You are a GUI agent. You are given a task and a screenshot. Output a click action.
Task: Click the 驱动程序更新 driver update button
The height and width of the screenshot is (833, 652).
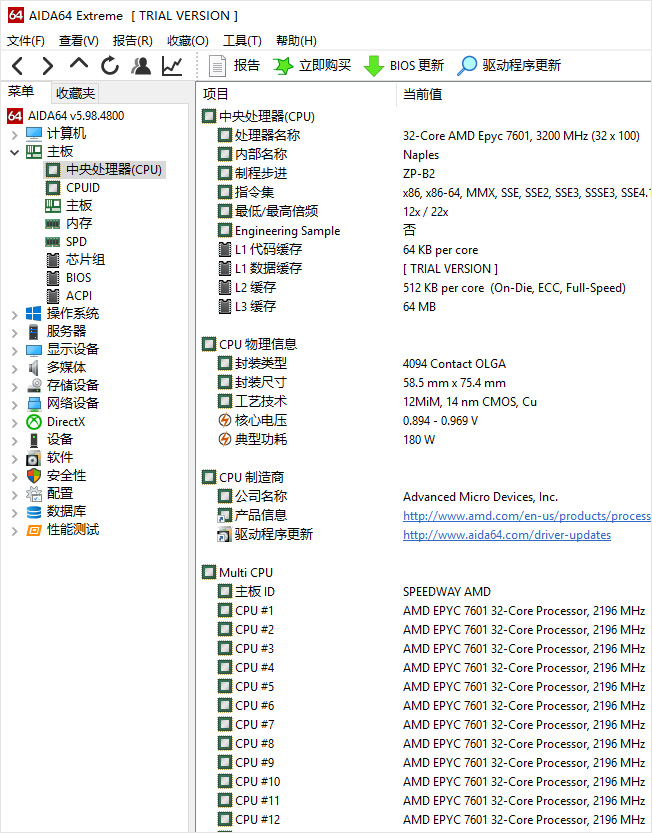[509, 66]
